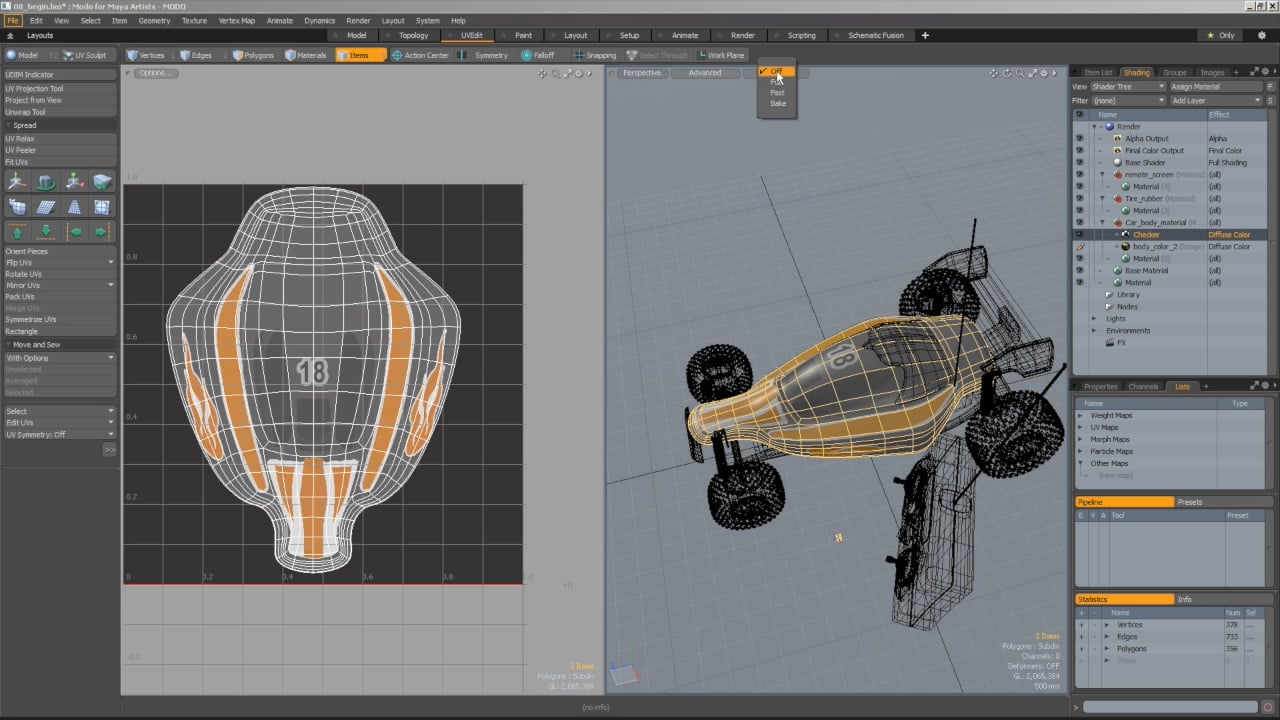Toggle Symmetry on or off
The image size is (1280, 720).
tap(484, 55)
